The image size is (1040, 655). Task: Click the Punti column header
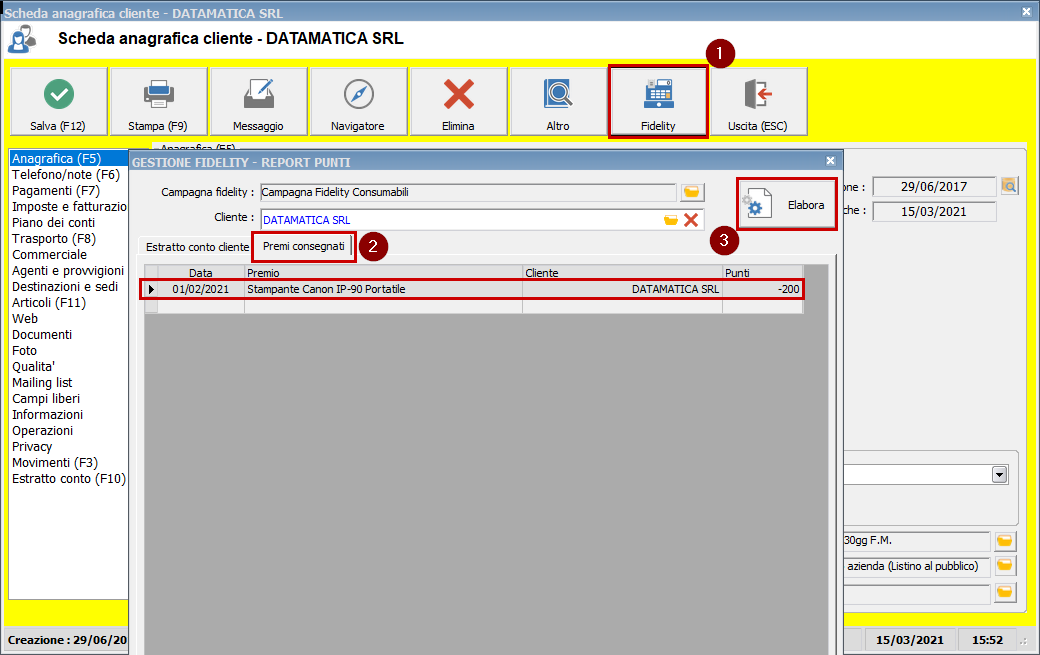[763, 272]
